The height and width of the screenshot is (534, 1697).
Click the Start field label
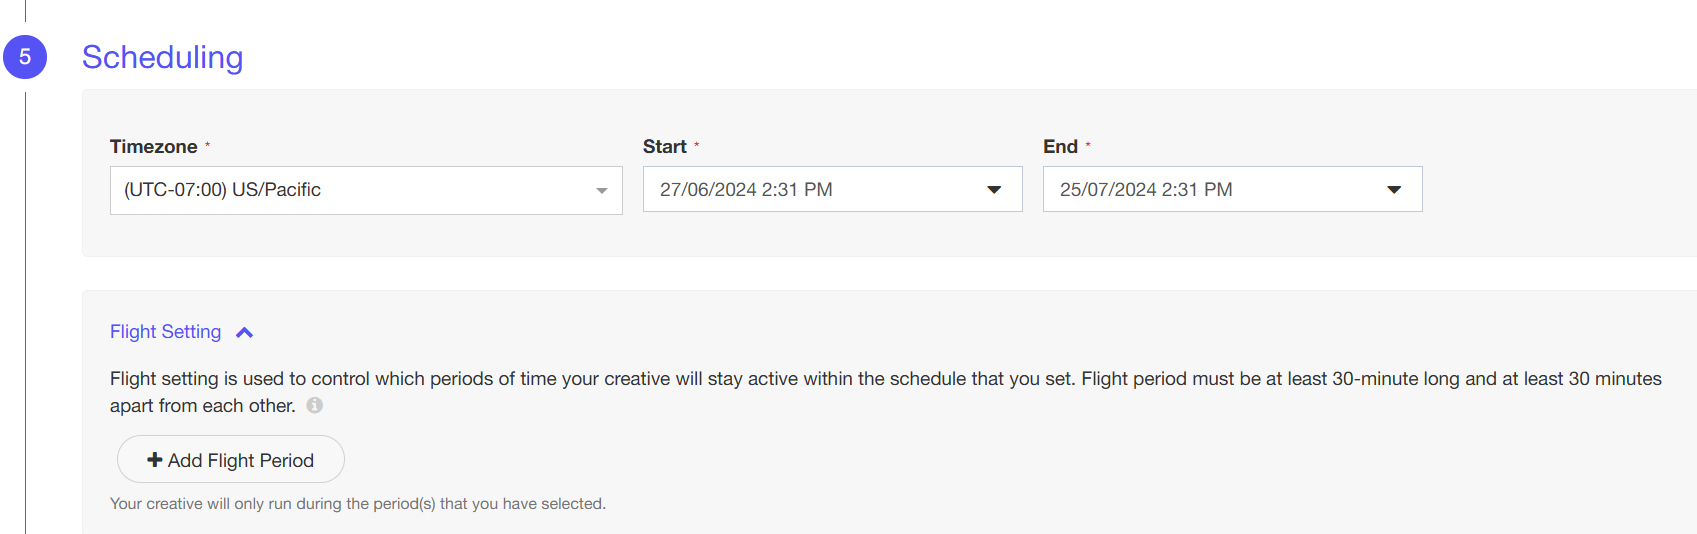pyautogui.click(x=664, y=147)
